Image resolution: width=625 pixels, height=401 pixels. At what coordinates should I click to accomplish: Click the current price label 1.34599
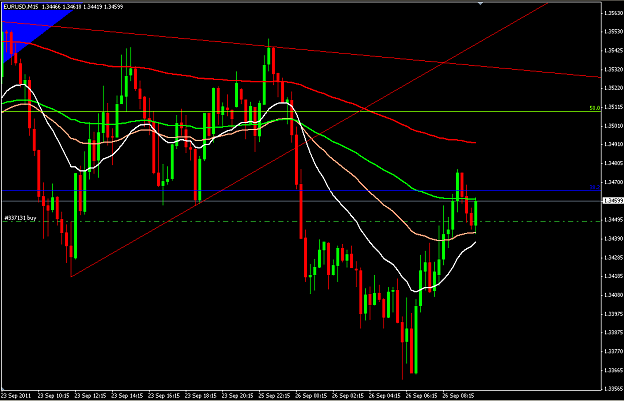tap(613, 201)
